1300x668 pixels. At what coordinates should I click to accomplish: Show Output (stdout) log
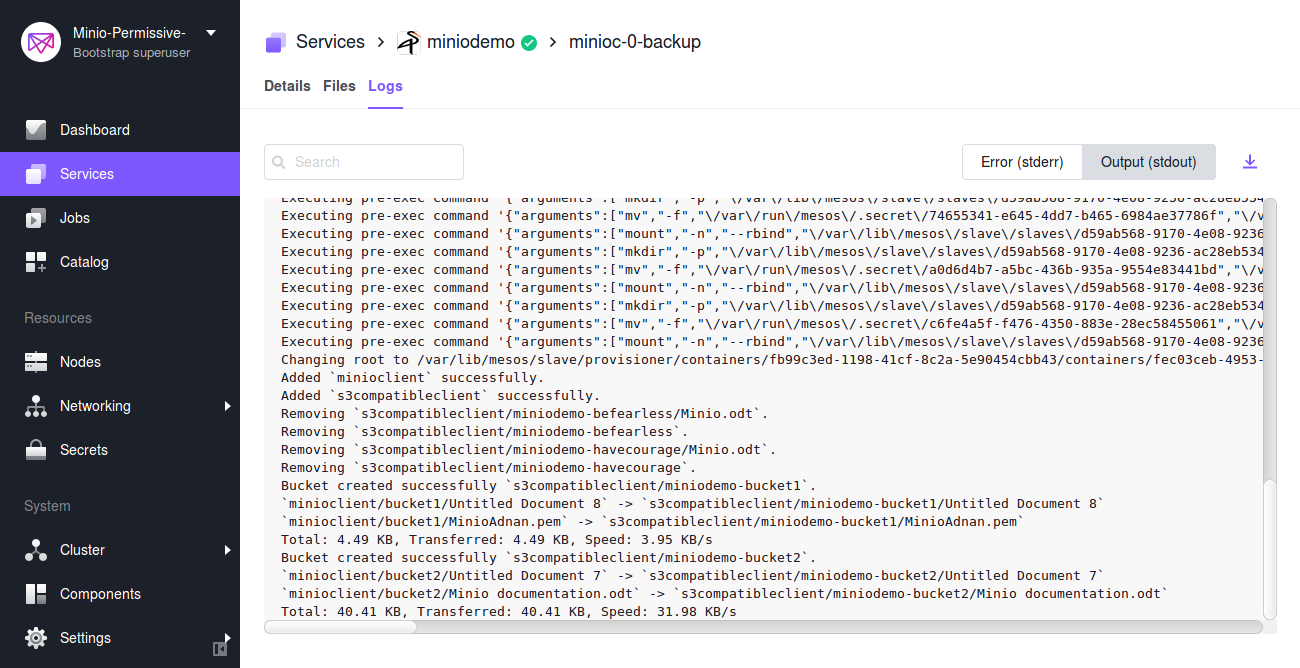pos(1148,162)
